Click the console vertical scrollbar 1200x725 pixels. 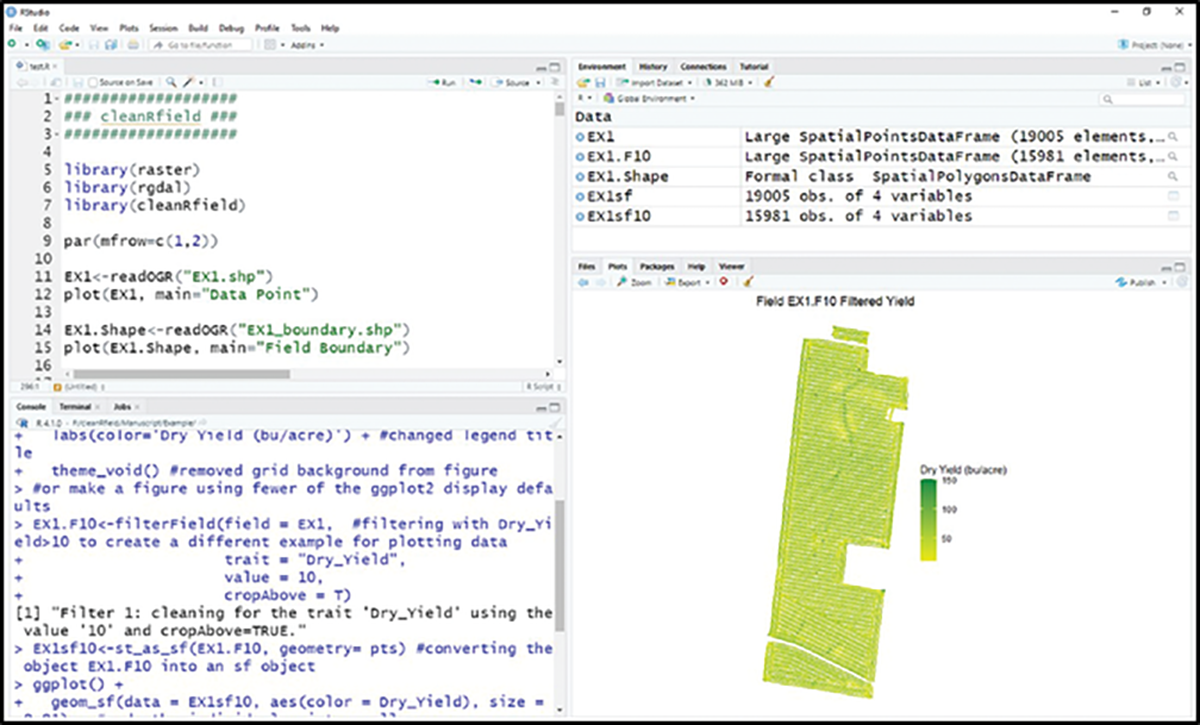point(559,566)
